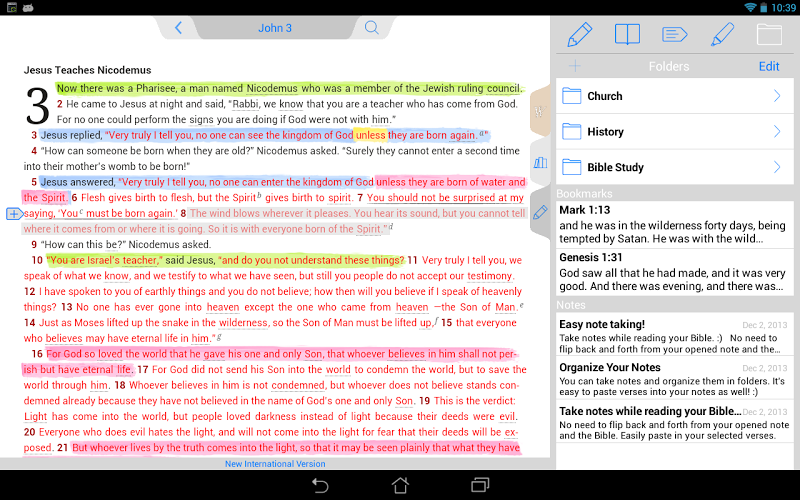Switch to the pencil notes side tab
800x500 pixels.
pyautogui.click(x=540, y=212)
